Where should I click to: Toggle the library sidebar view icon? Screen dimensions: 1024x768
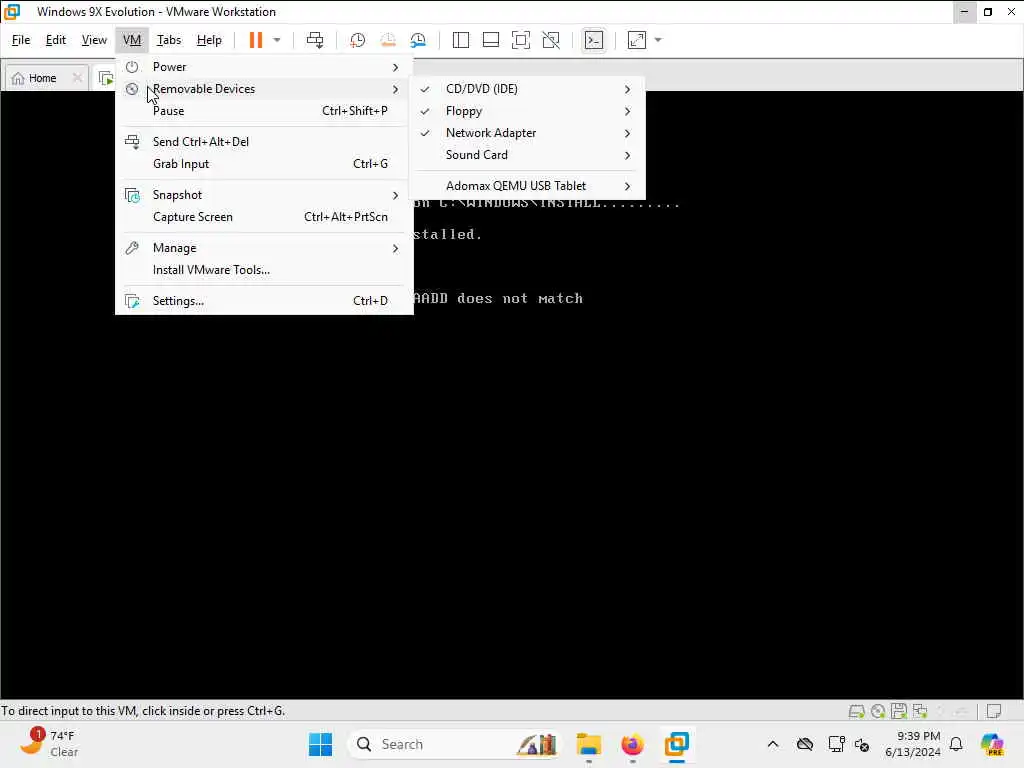coord(460,40)
